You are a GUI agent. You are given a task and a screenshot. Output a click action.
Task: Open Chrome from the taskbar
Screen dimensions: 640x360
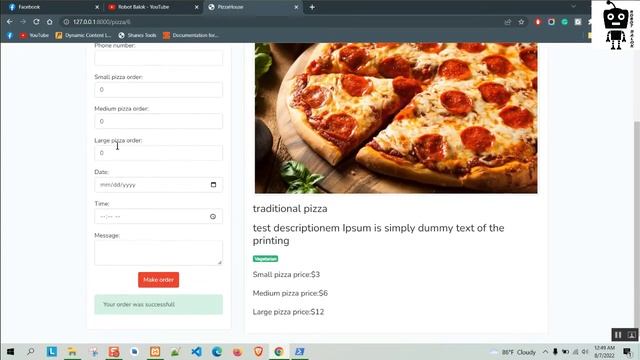click(x=279, y=351)
